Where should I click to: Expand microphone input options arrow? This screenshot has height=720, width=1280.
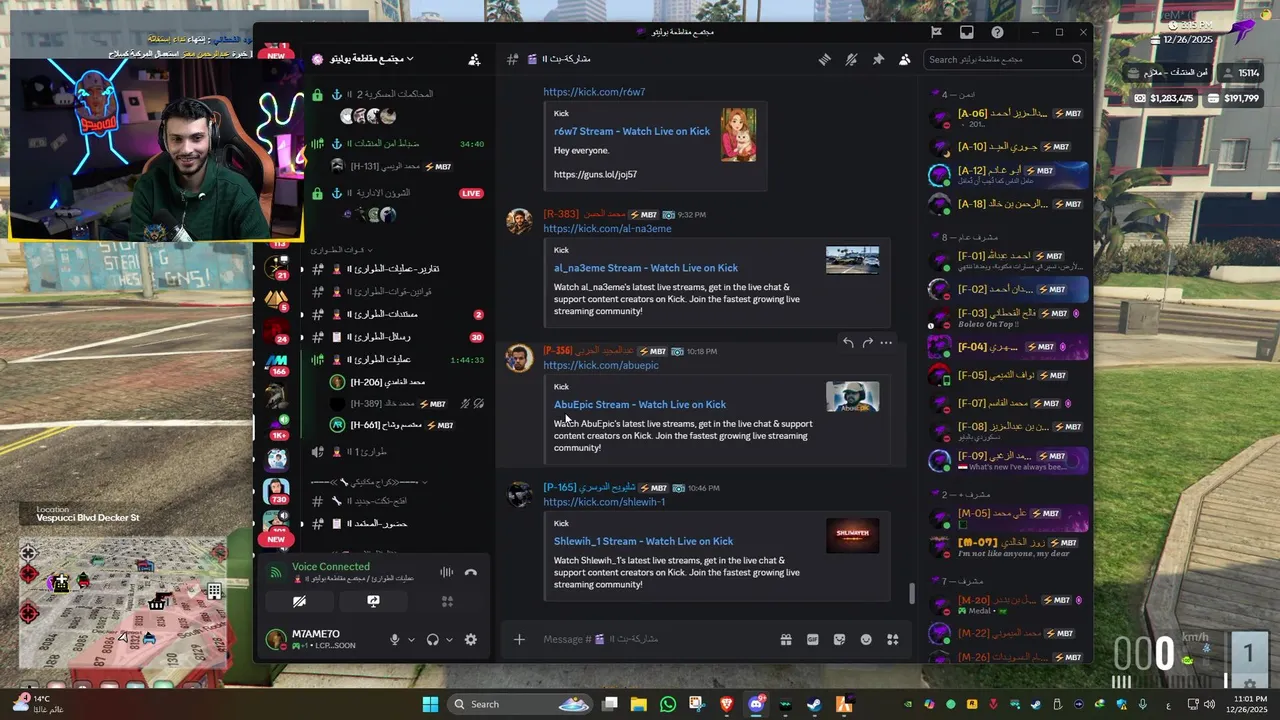[x=411, y=640]
